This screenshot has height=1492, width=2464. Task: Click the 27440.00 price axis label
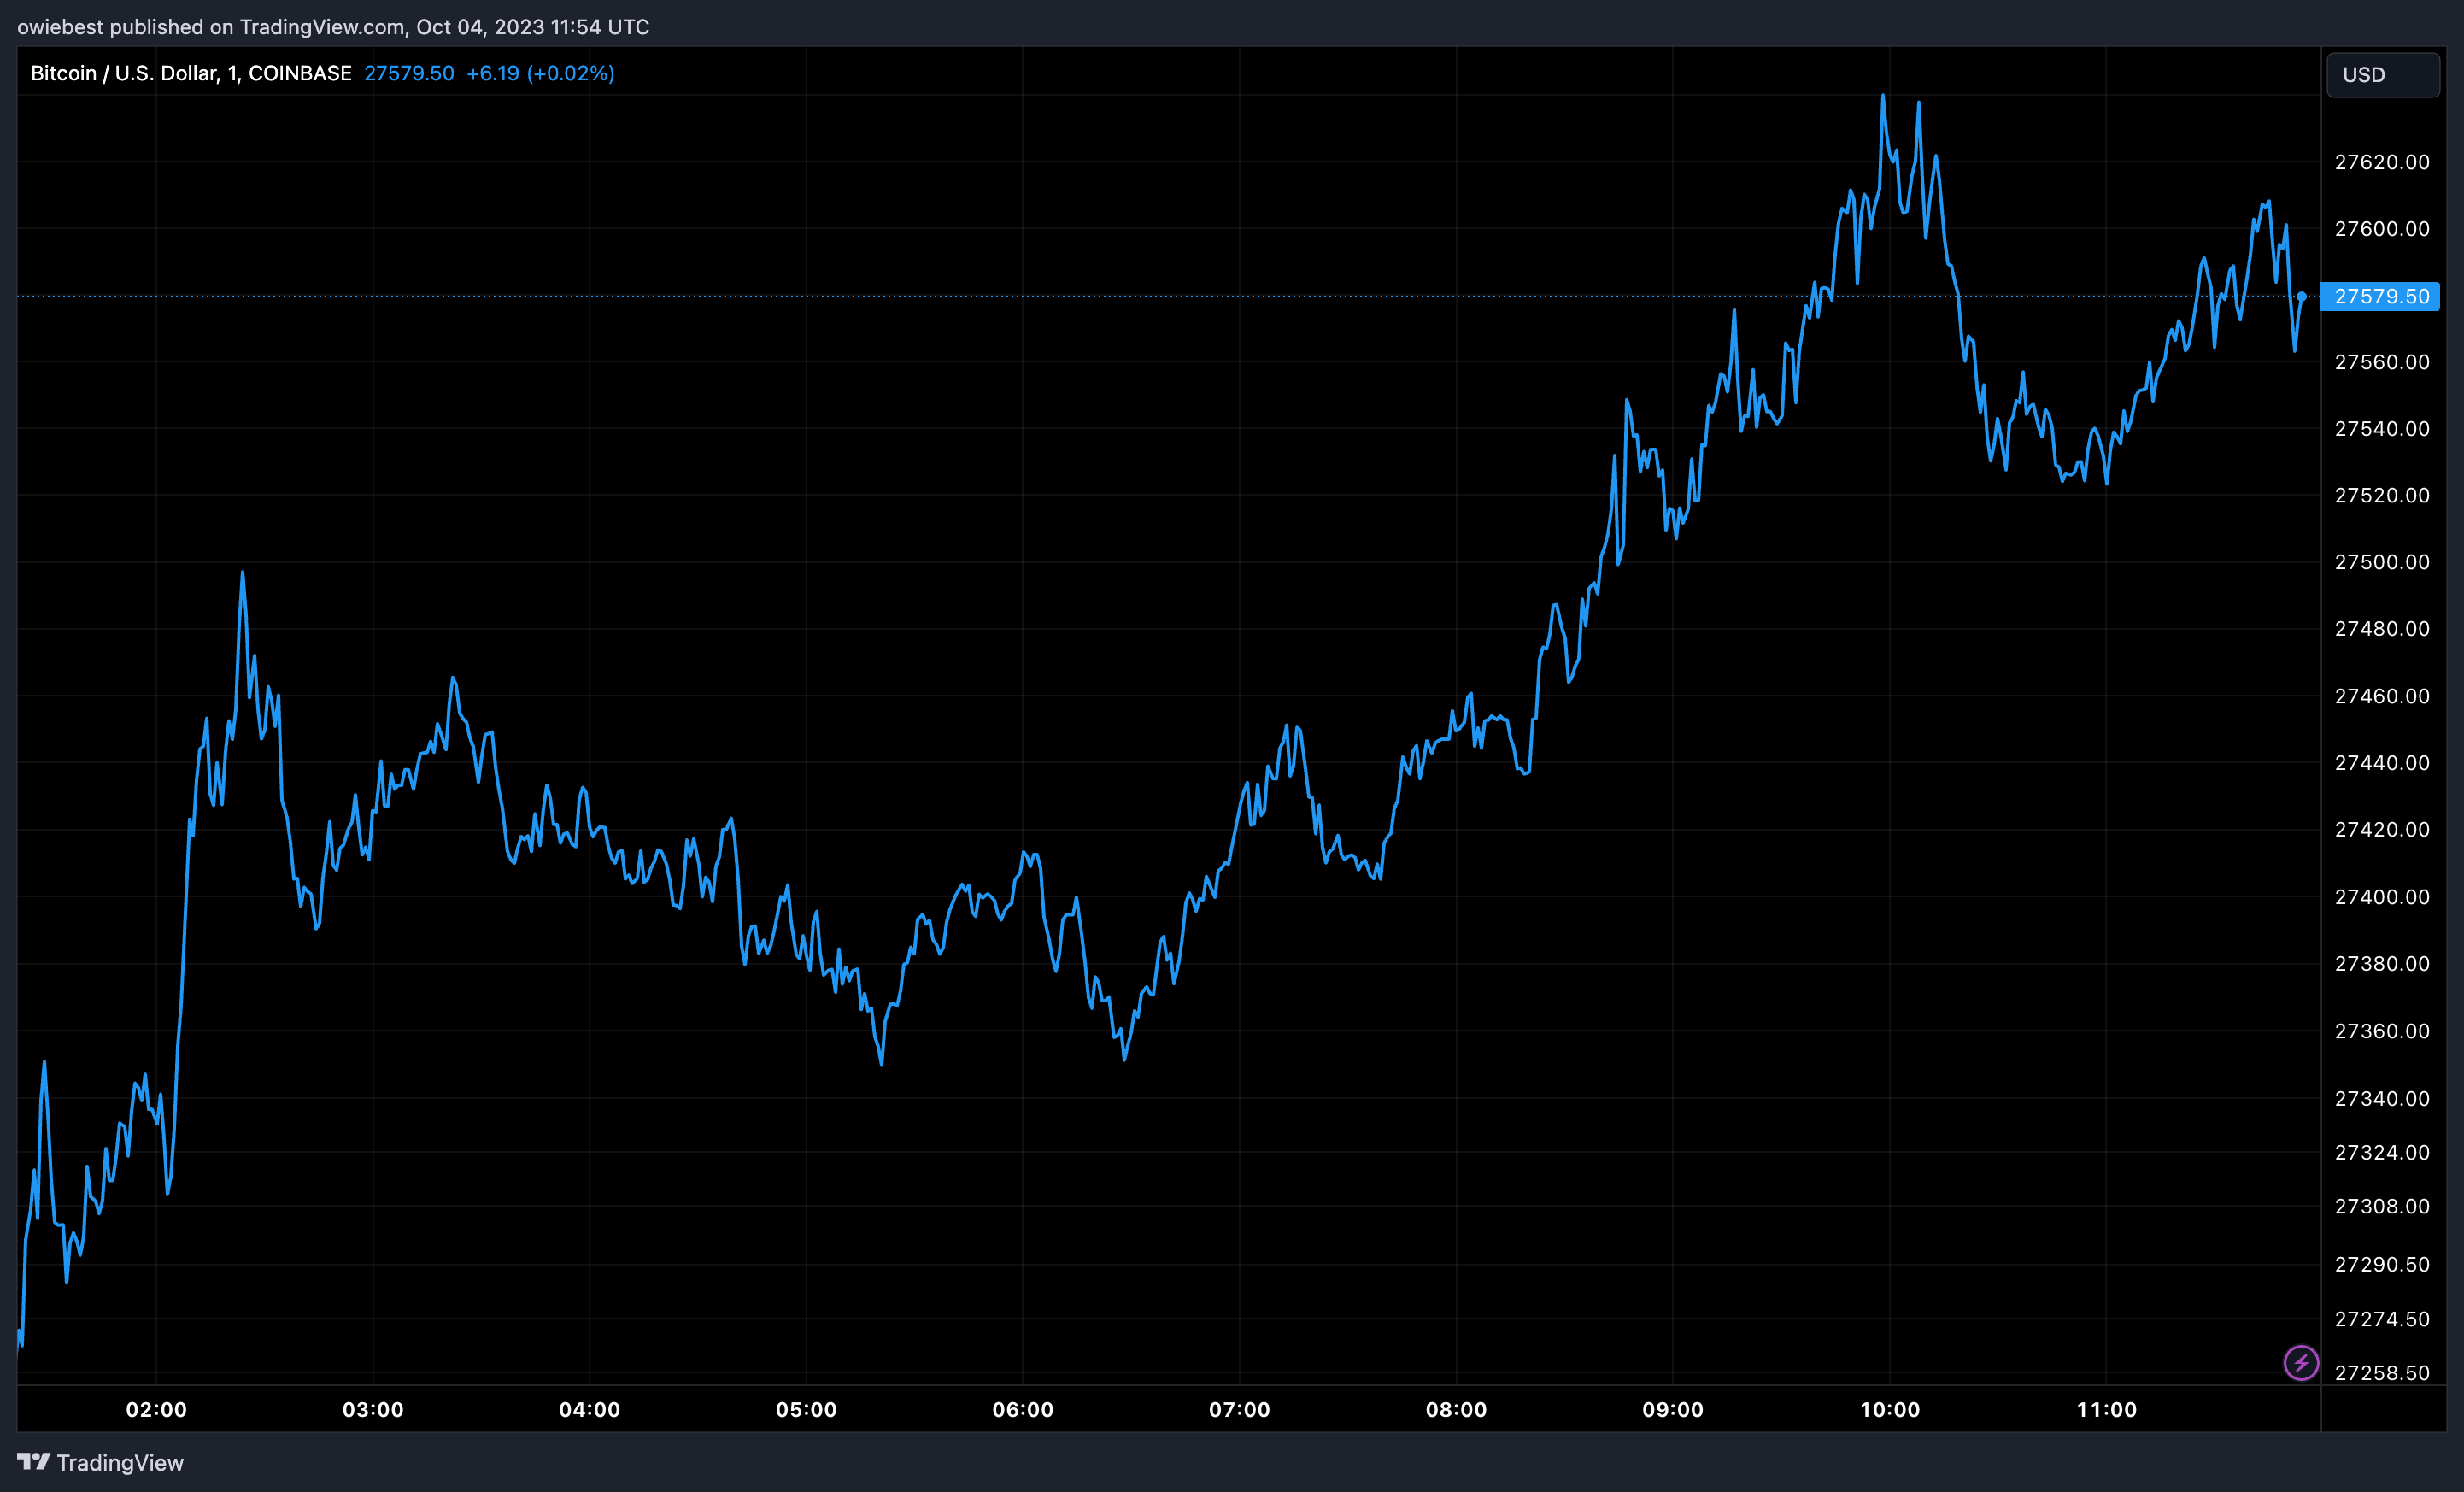point(2381,763)
